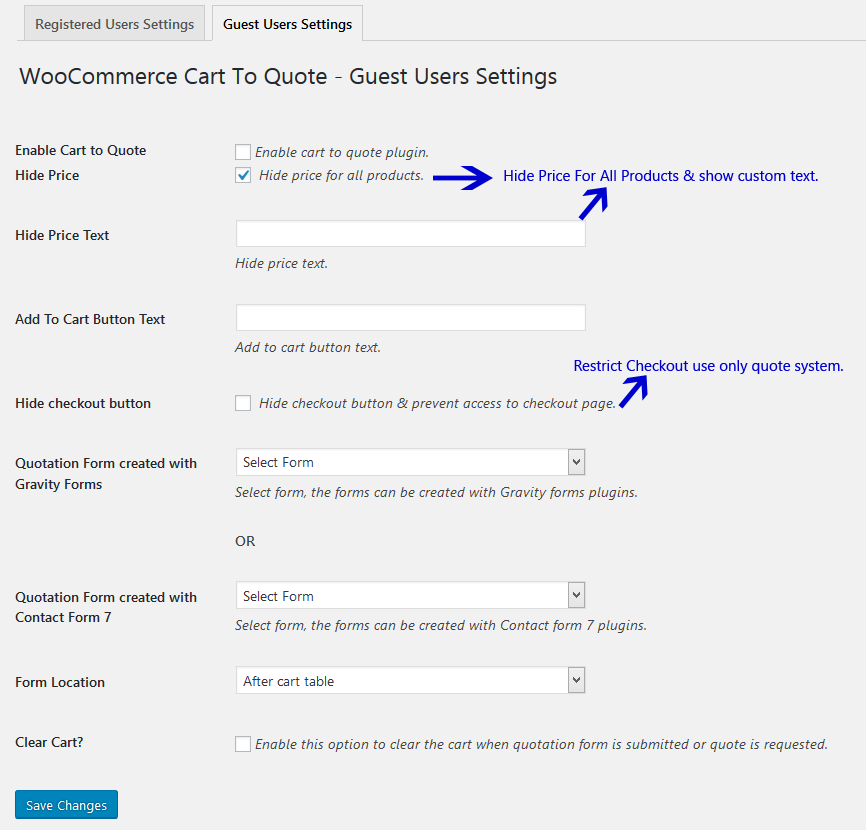Focus the Add To Cart Button Text field

coord(410,318)
